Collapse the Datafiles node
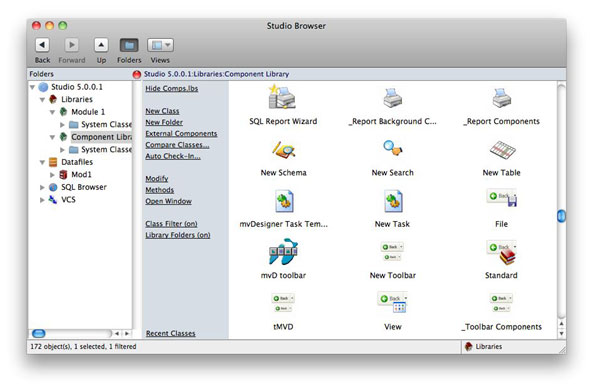 point(42,162)
